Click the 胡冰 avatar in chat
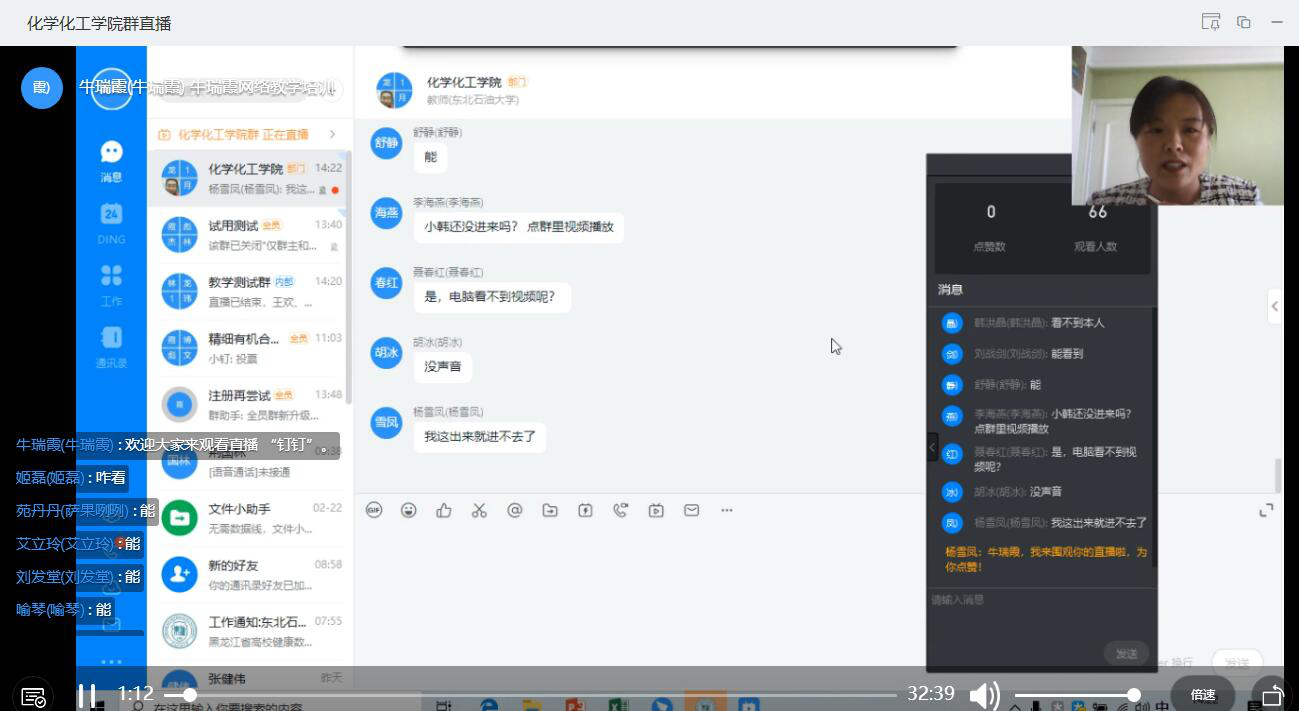Screen dimensions: 1299x711 [x=386, y=352]
